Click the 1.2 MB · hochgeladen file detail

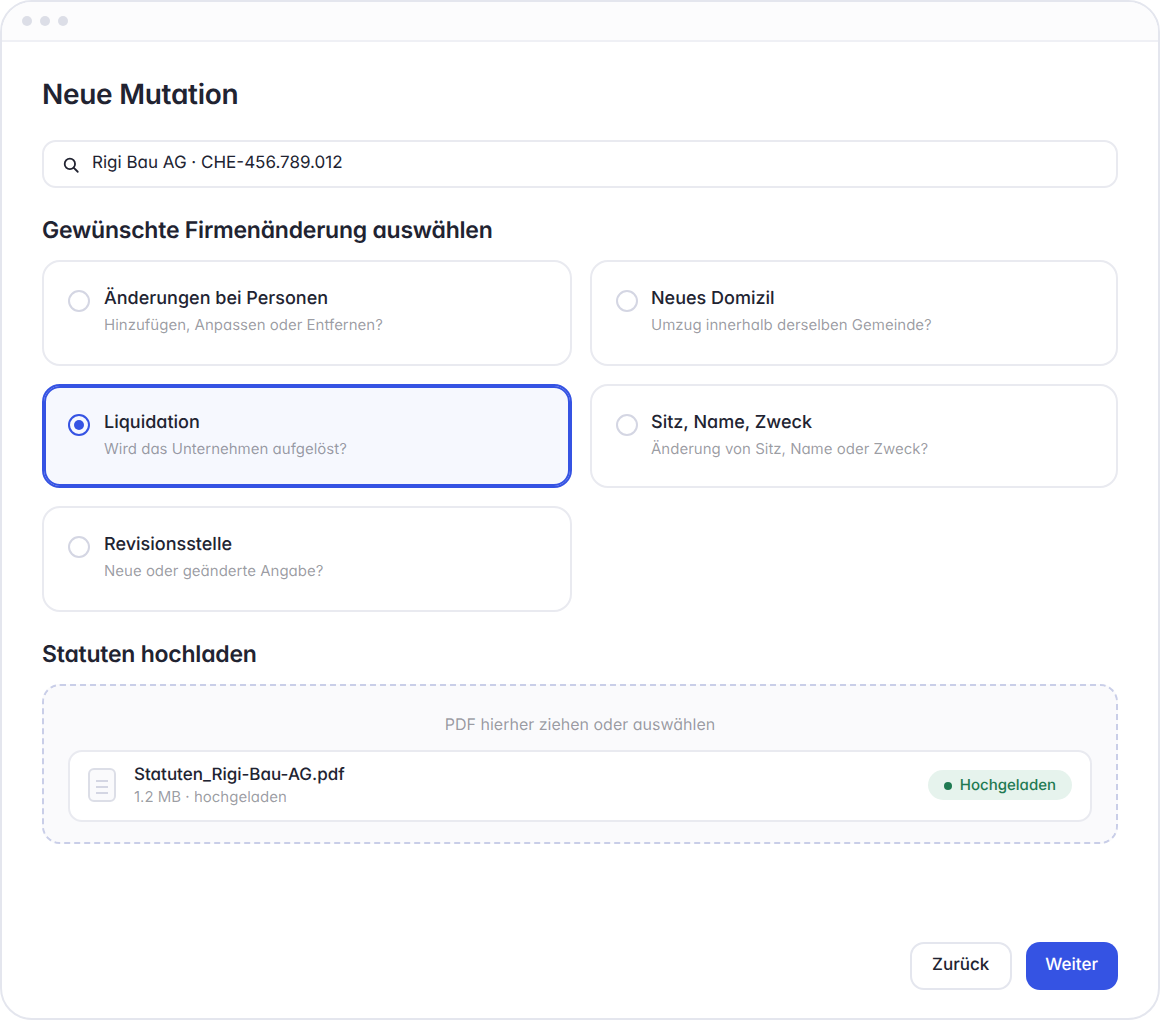[x=210, y=797]
